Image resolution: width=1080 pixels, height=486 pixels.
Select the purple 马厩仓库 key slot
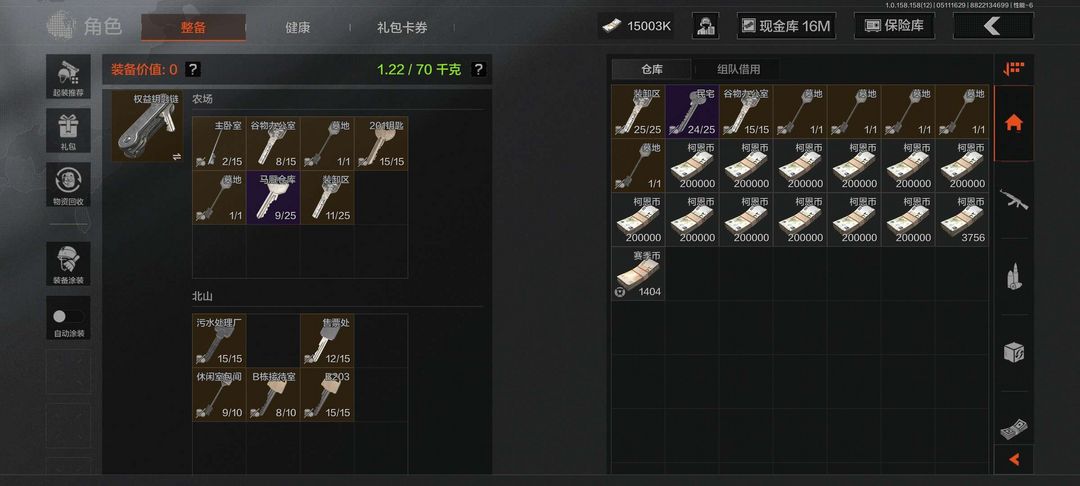[273, 197]
